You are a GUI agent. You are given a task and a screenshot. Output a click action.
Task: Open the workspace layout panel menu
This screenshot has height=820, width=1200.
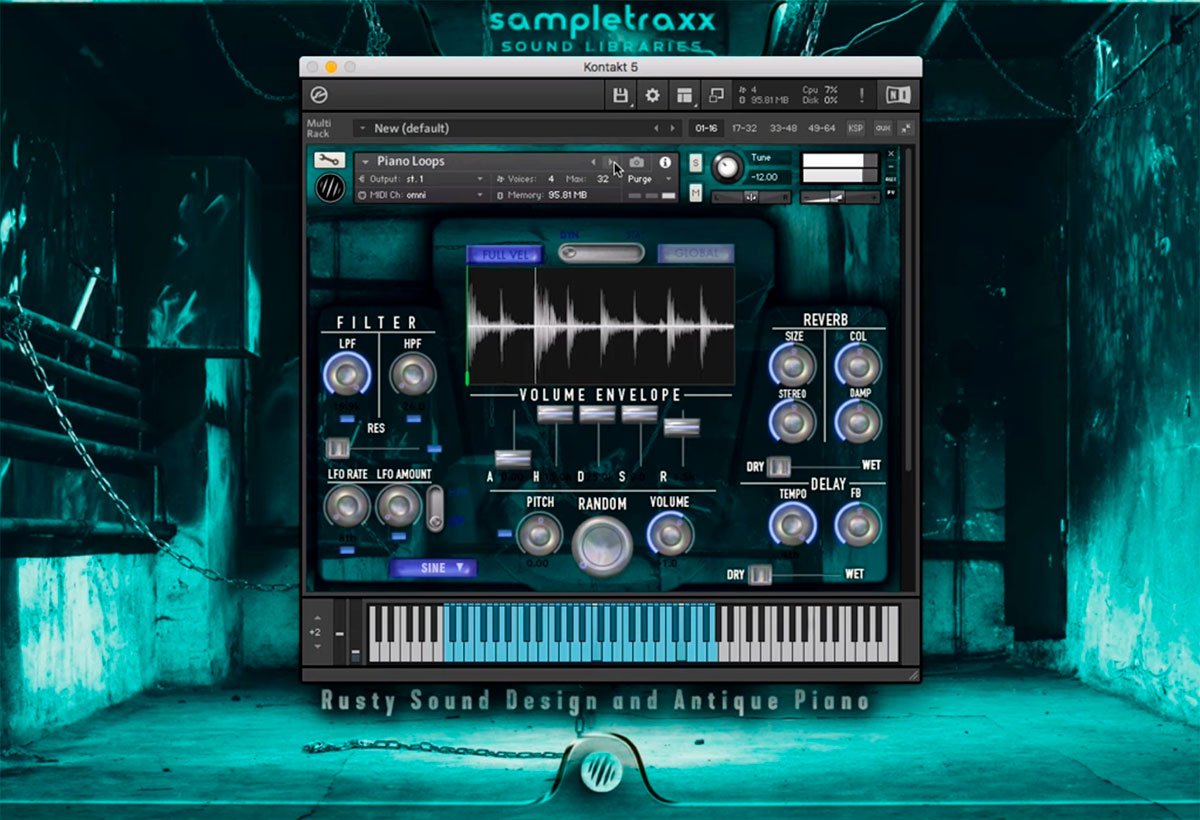[x=684, y=96]
